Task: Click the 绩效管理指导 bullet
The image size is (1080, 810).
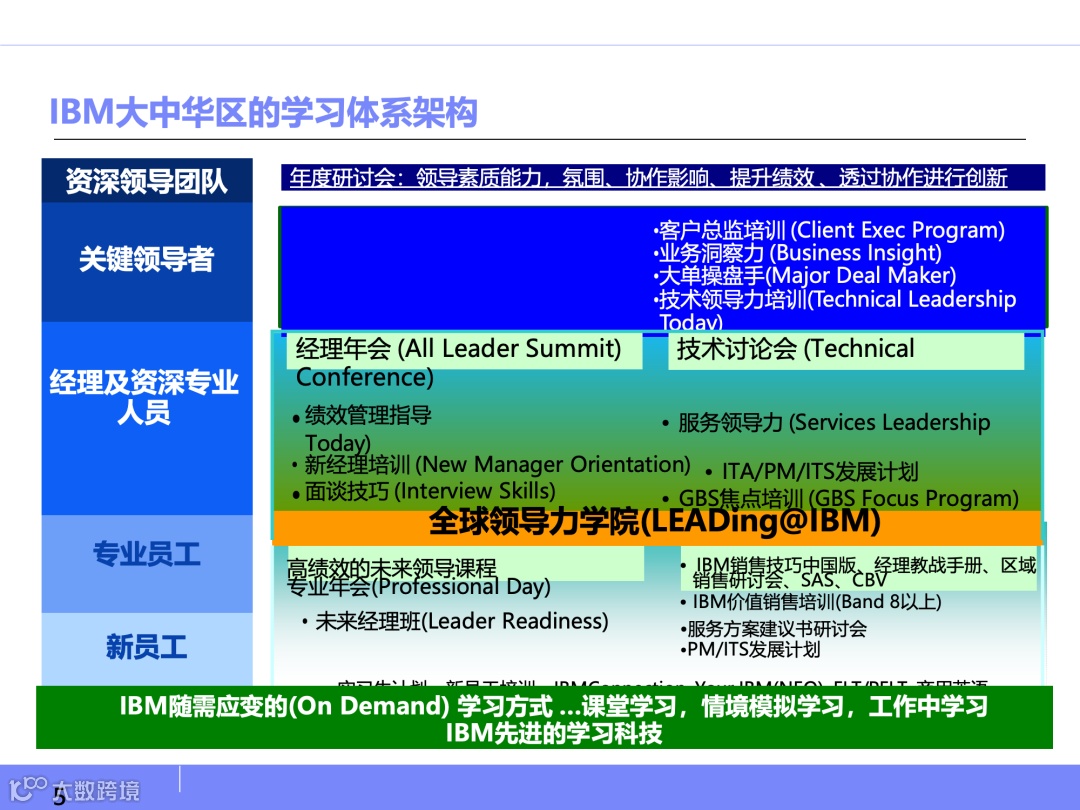Action: 362,416
